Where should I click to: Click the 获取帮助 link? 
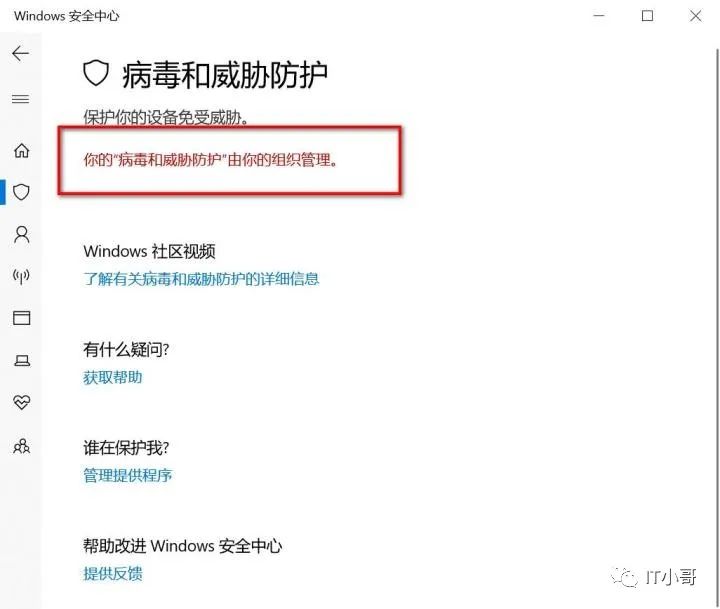click(x=113, y=377)
